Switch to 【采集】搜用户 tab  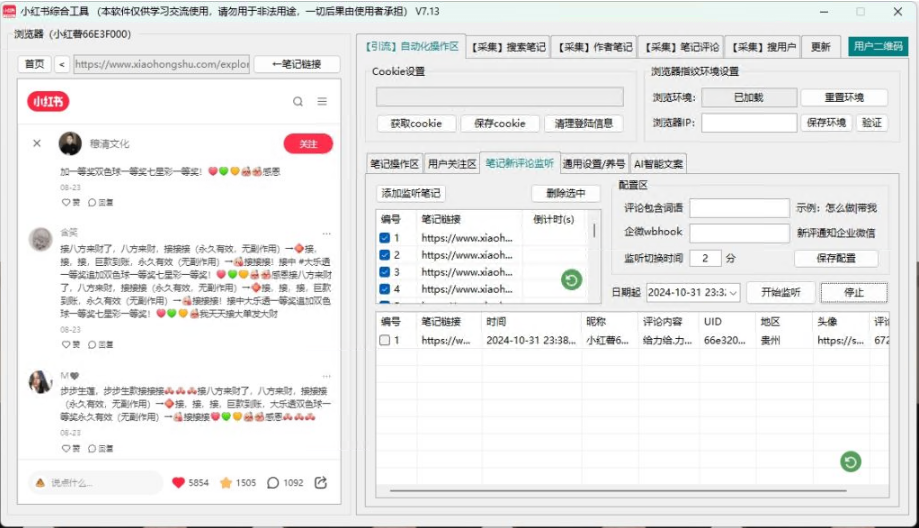(x=763, y=47)
